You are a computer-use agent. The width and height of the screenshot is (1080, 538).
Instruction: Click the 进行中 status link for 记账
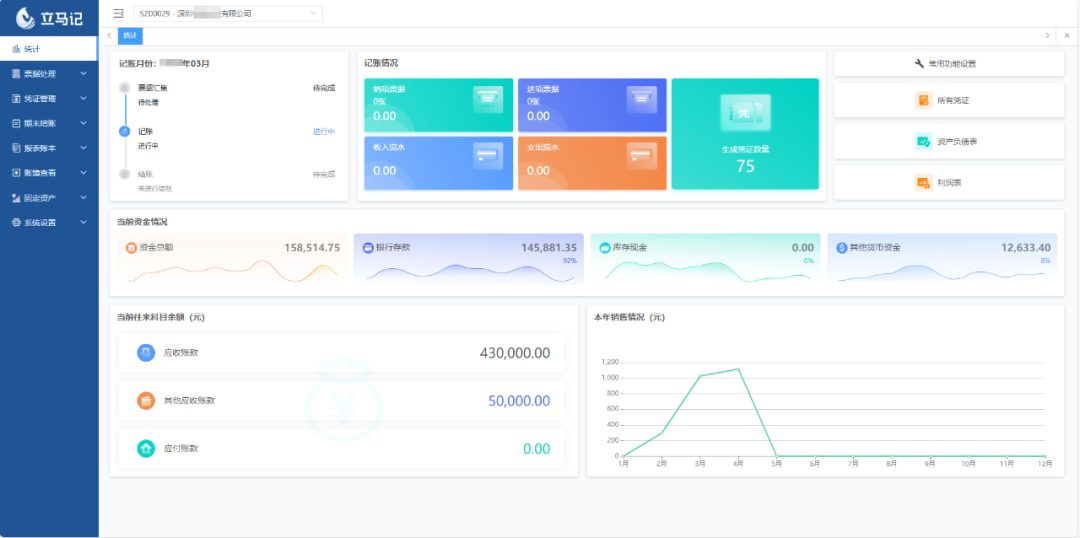click(x=324, y=132)
